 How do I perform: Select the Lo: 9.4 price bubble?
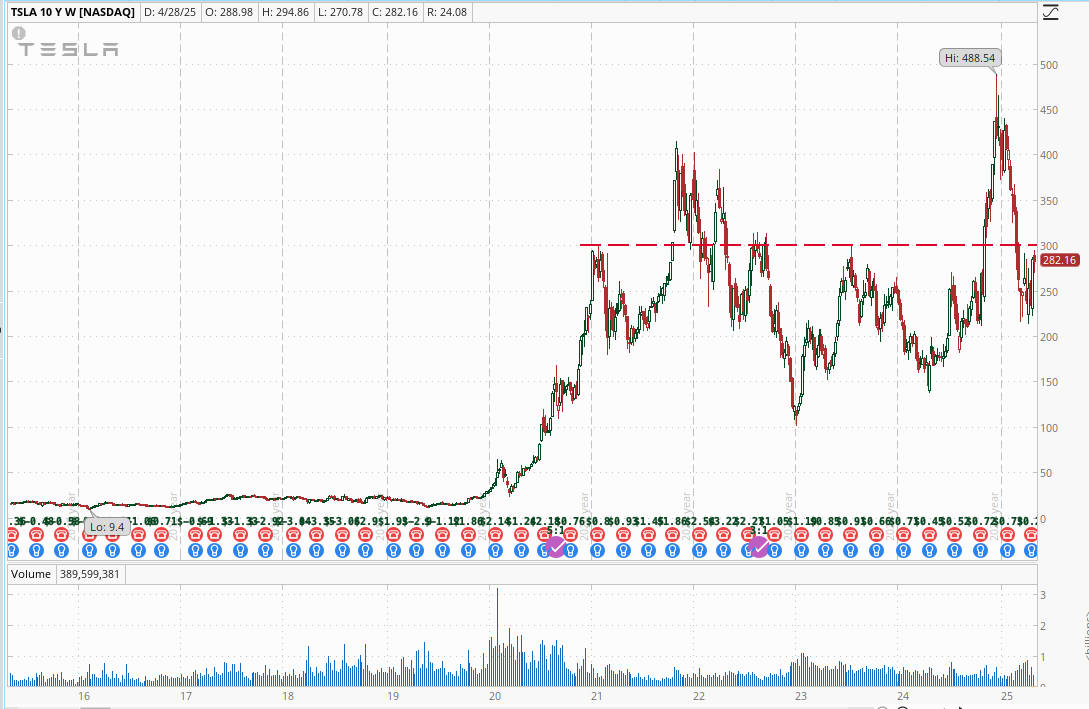pos(107,527)
